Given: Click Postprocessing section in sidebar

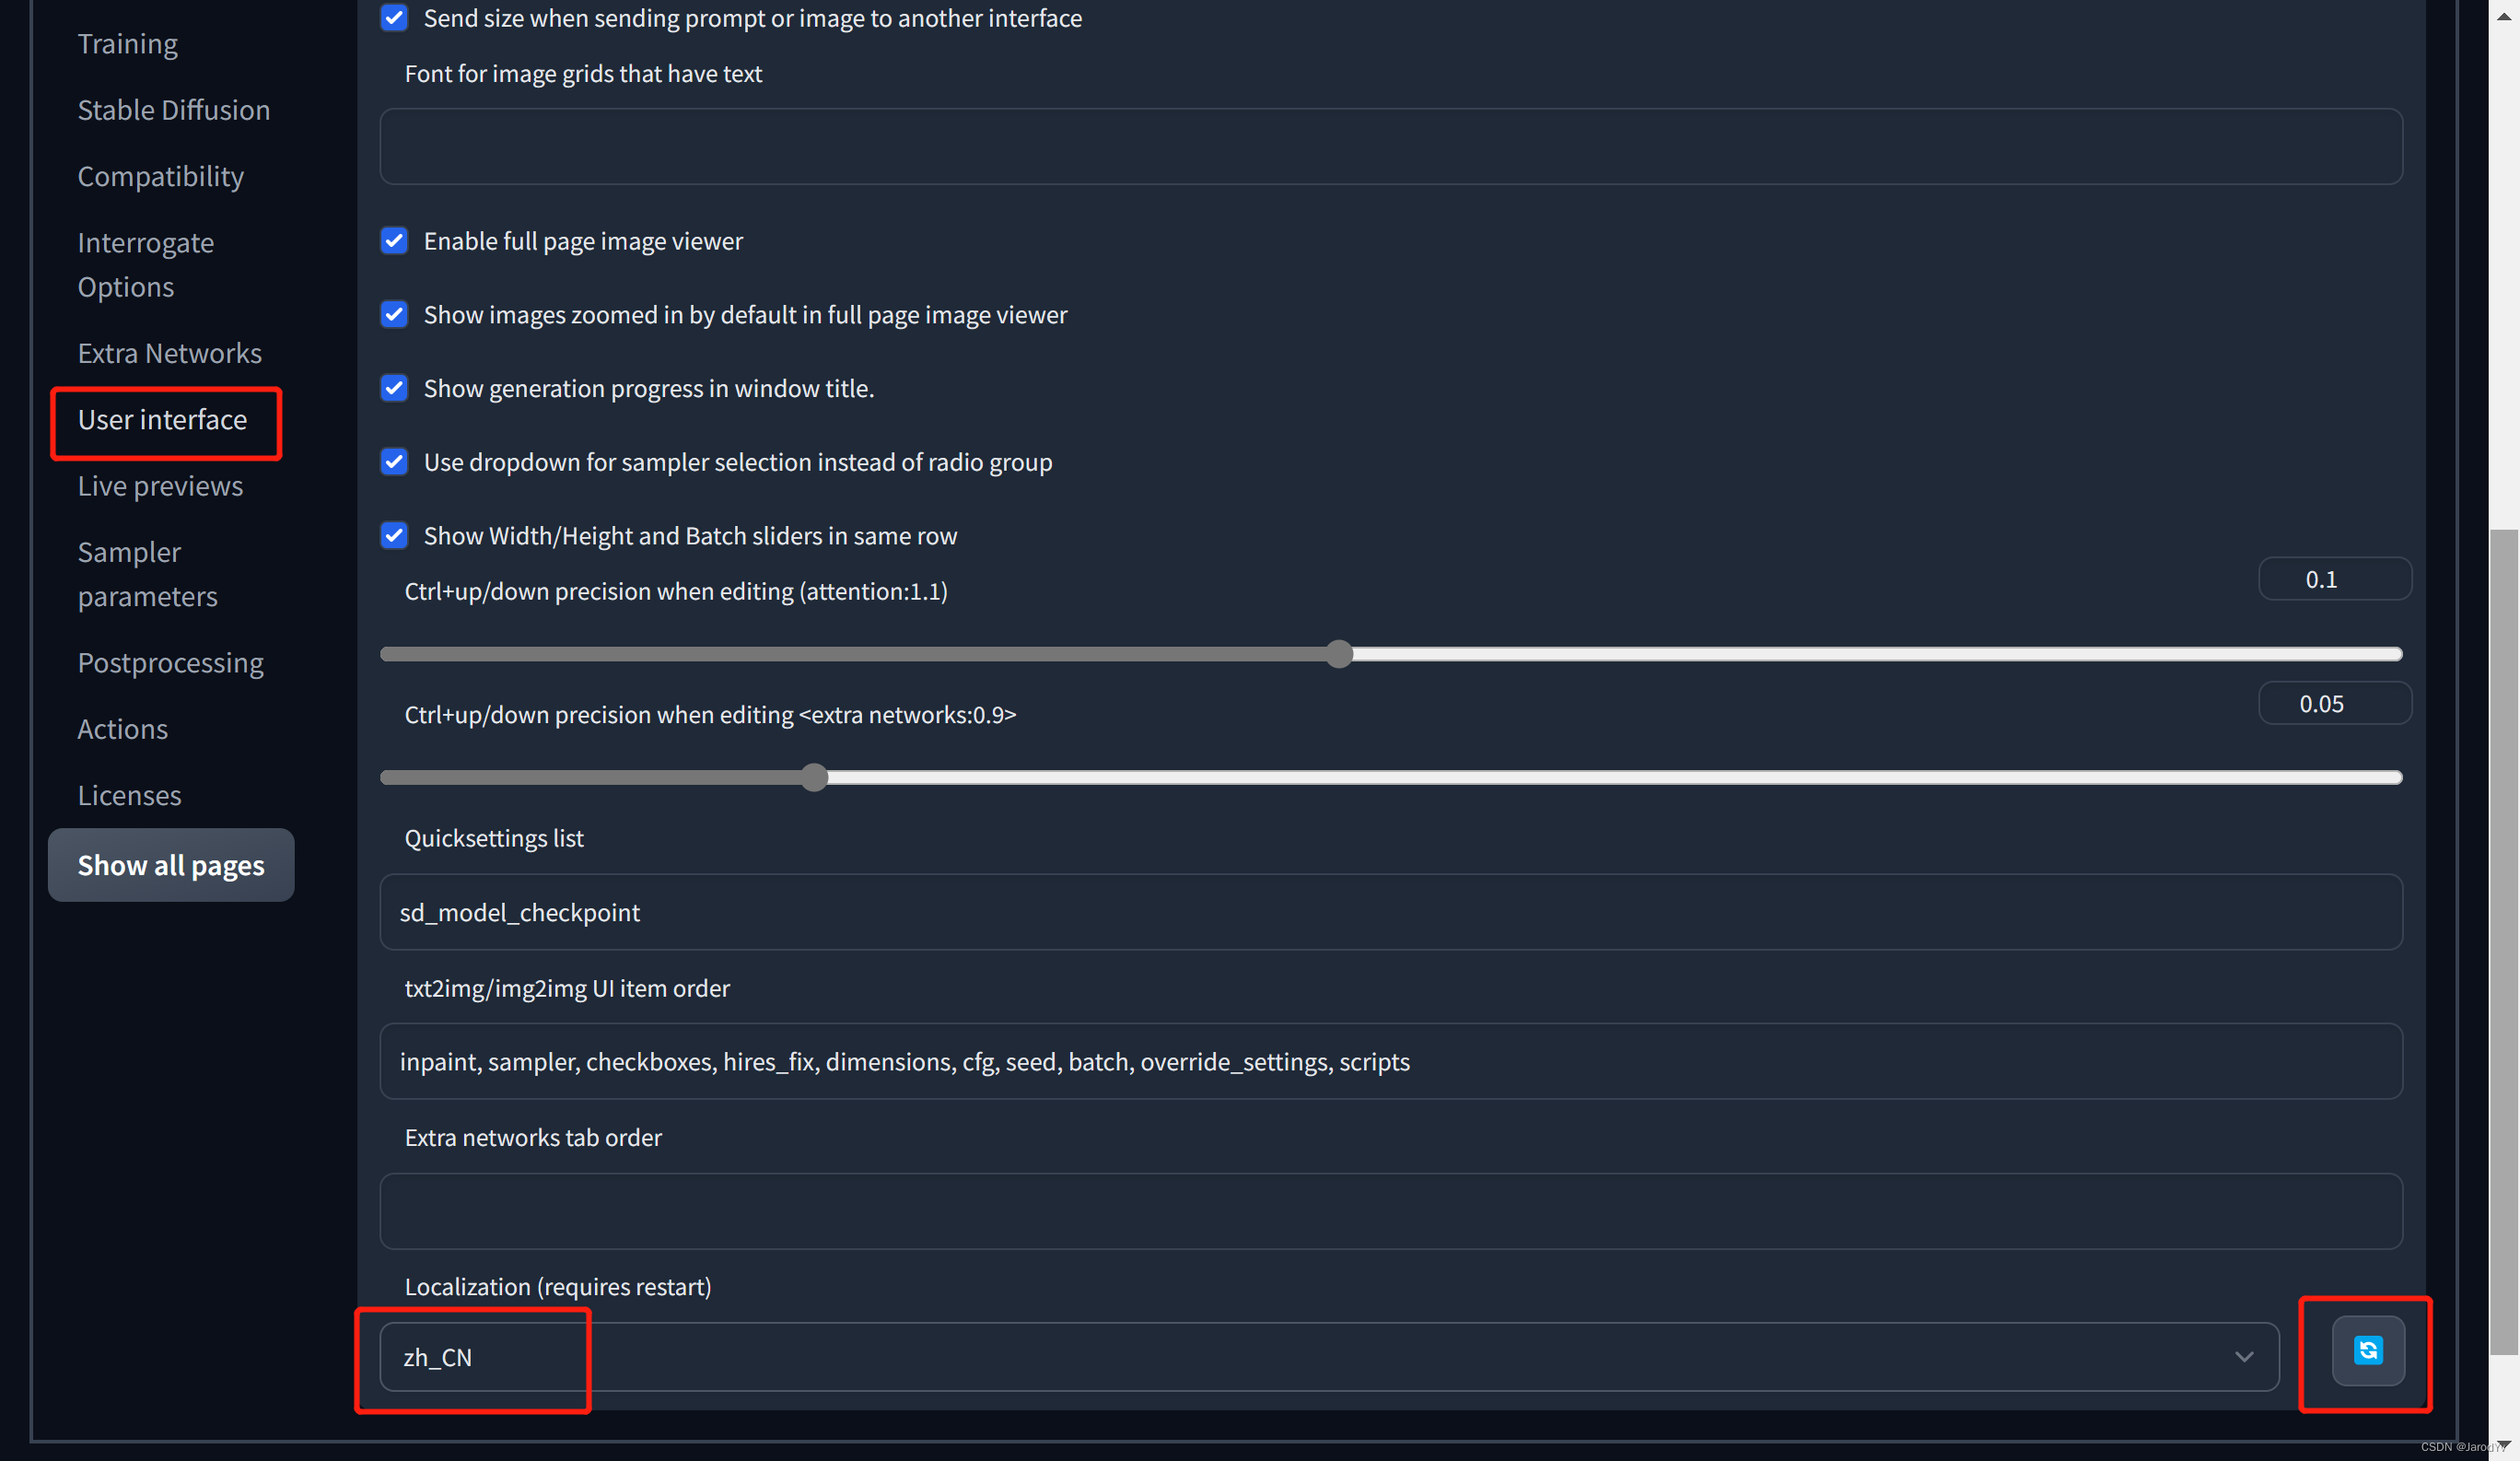Looking at the screenshot, I should click(x=170, y=660).
